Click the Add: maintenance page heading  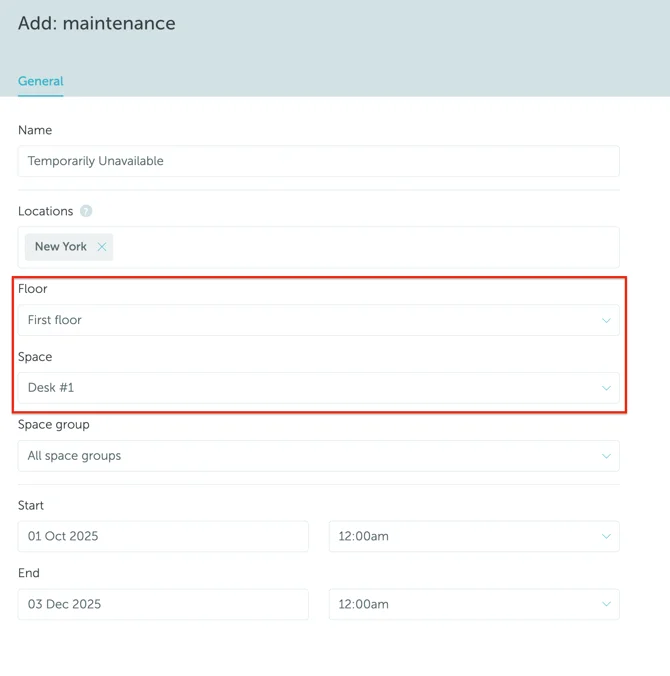(97, 23)
